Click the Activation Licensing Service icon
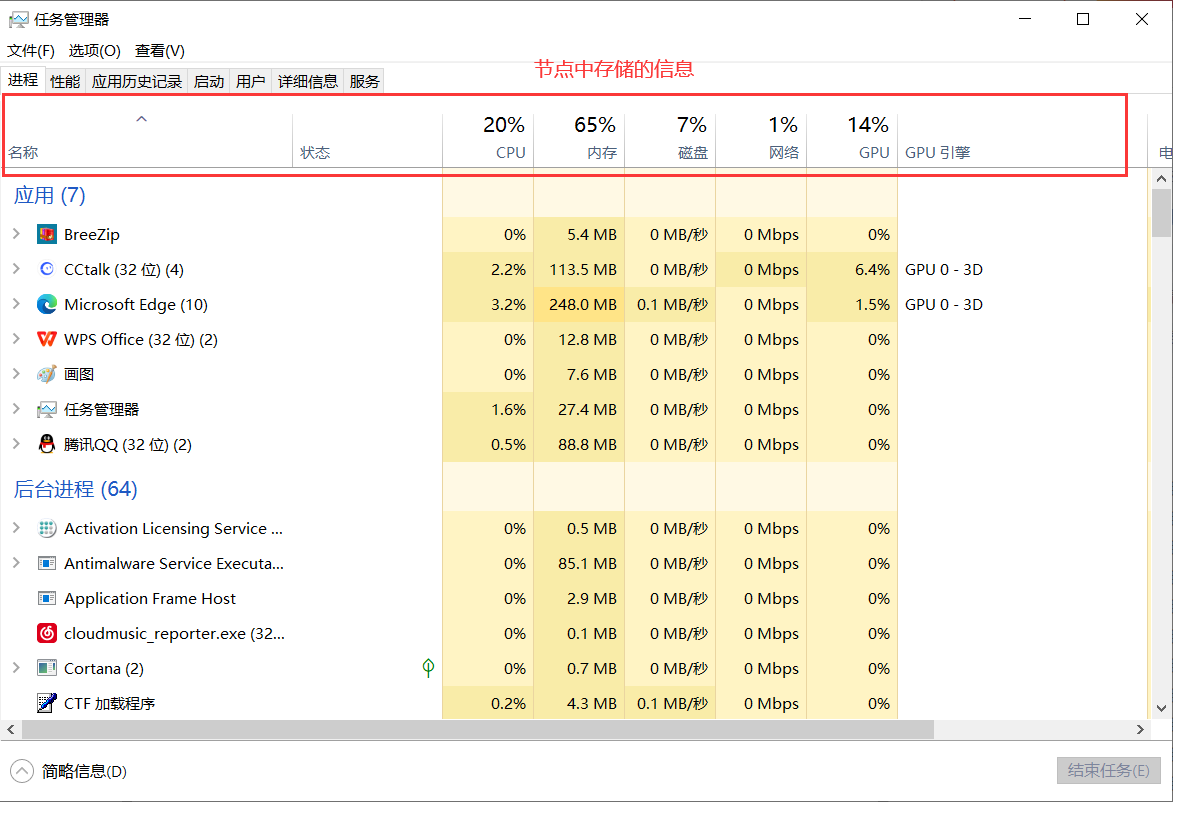This screenshot has width=1201, height=821. [47, 529]
